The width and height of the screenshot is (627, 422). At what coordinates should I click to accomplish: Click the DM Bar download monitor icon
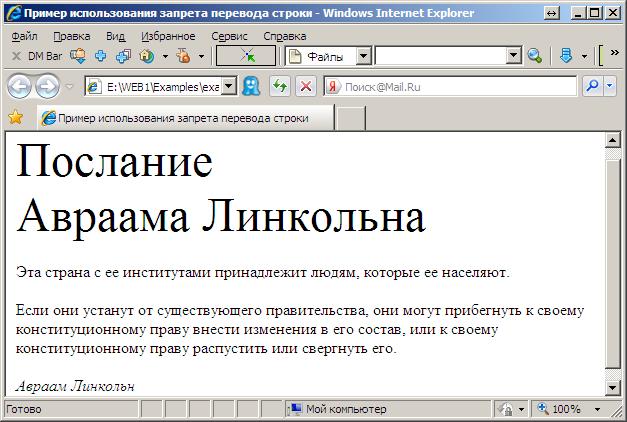[x=78, y=56]
